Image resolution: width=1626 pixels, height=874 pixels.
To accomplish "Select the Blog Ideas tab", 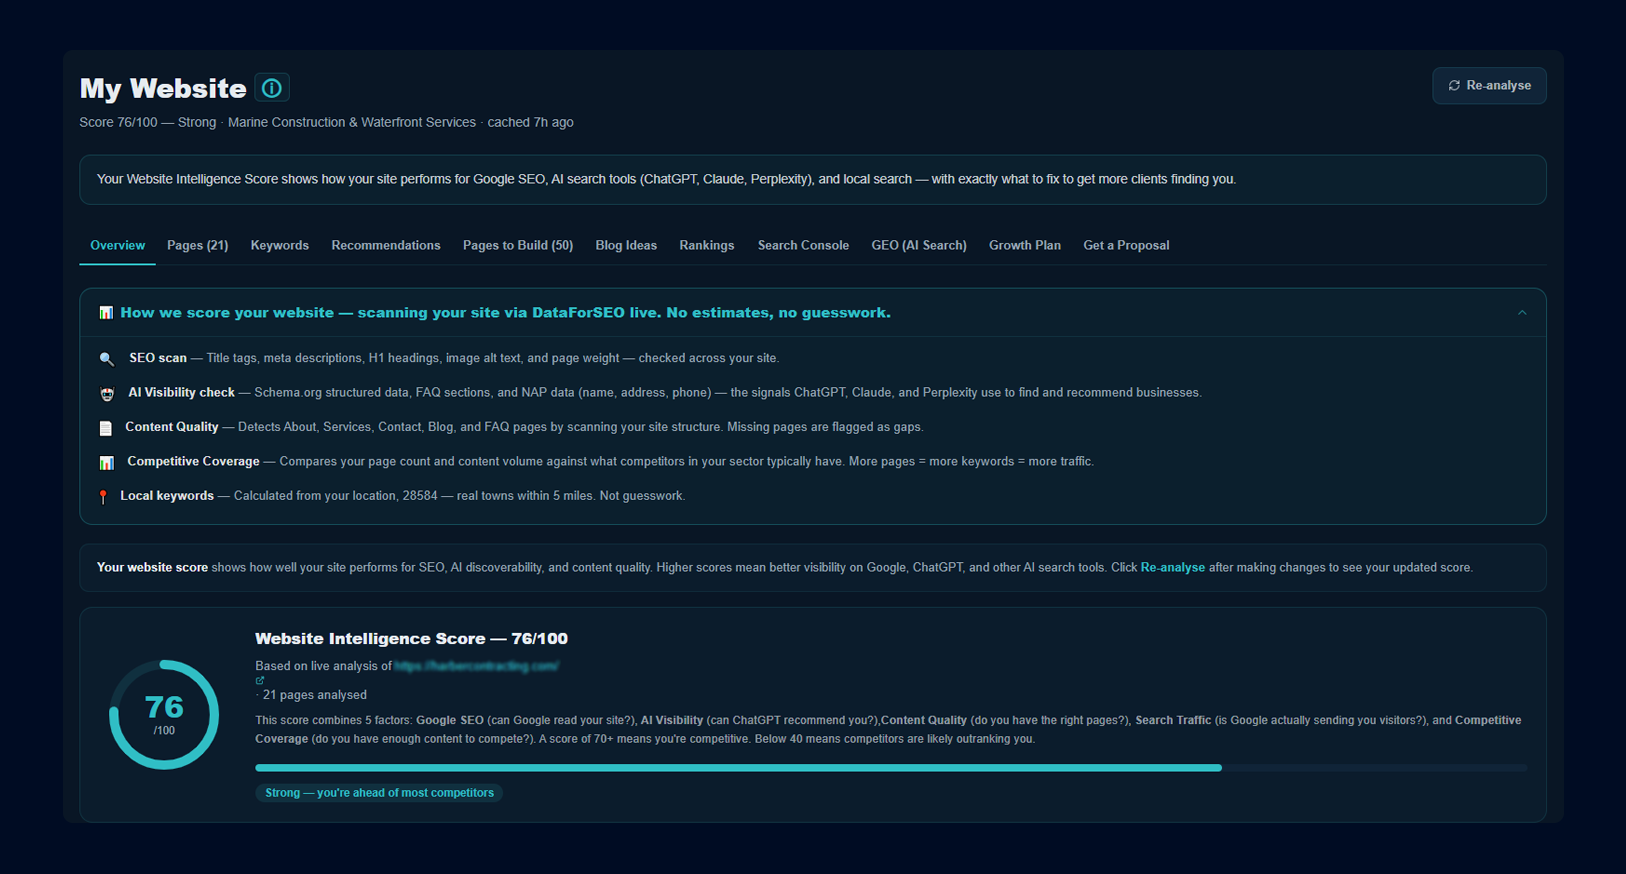I will pyautogui.click(x=626, y=246).
